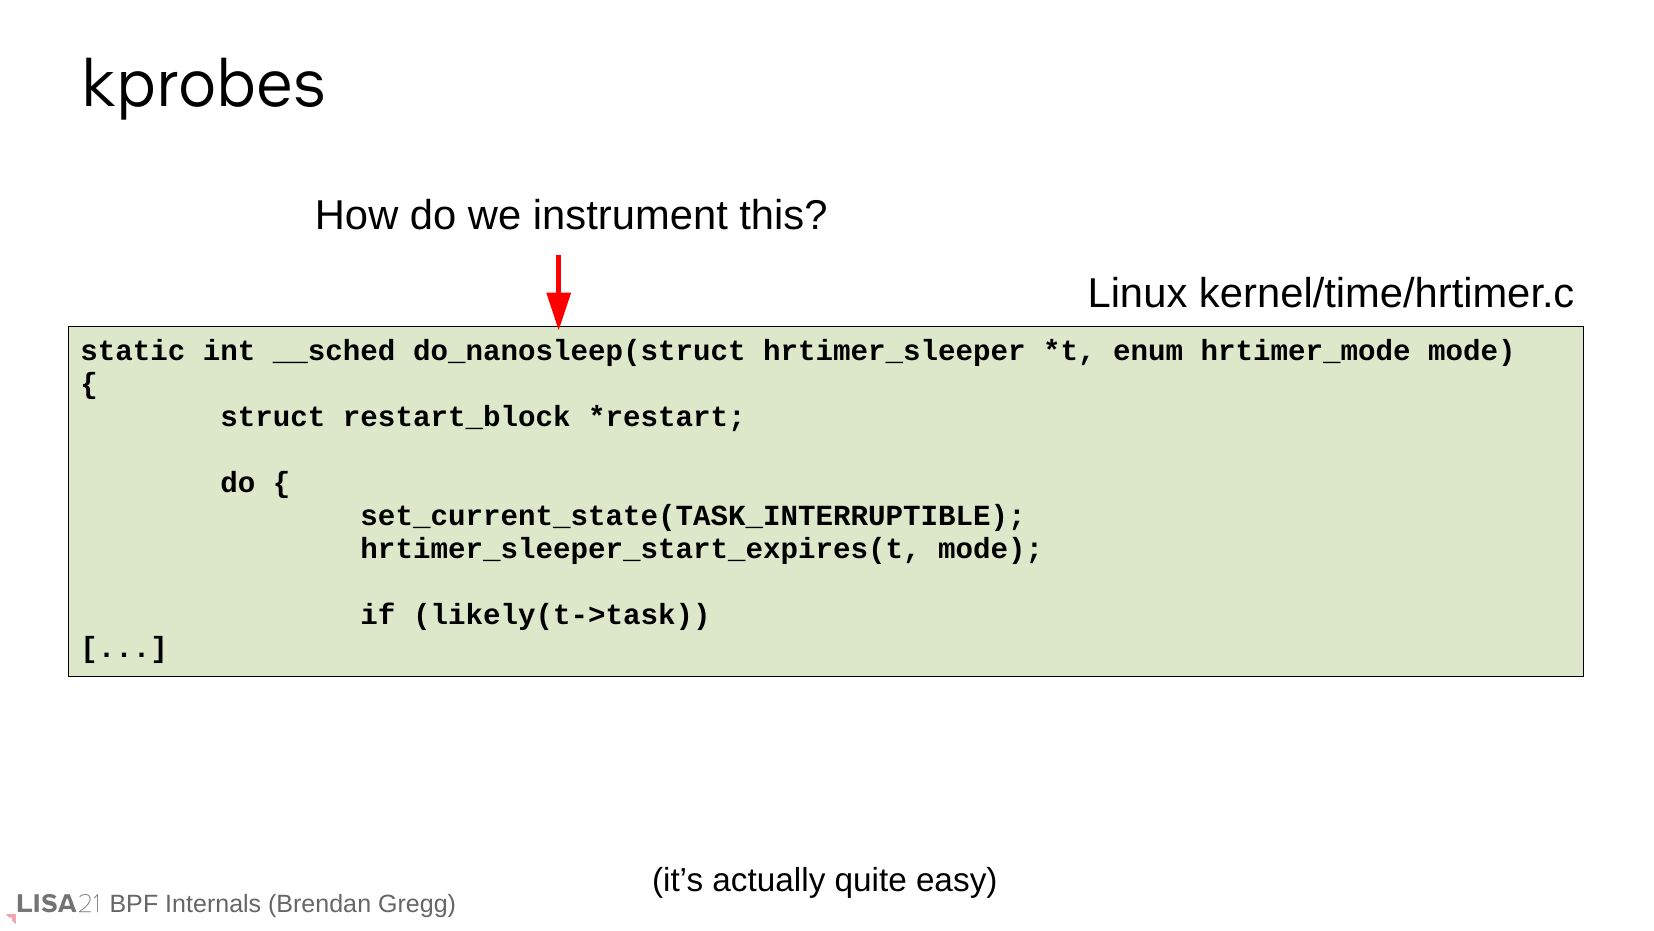This screenshot has height=931, width=1654.
Task: Click the hrtimer_sleeper_start_expires call line
Action: [x=700, y=550]
